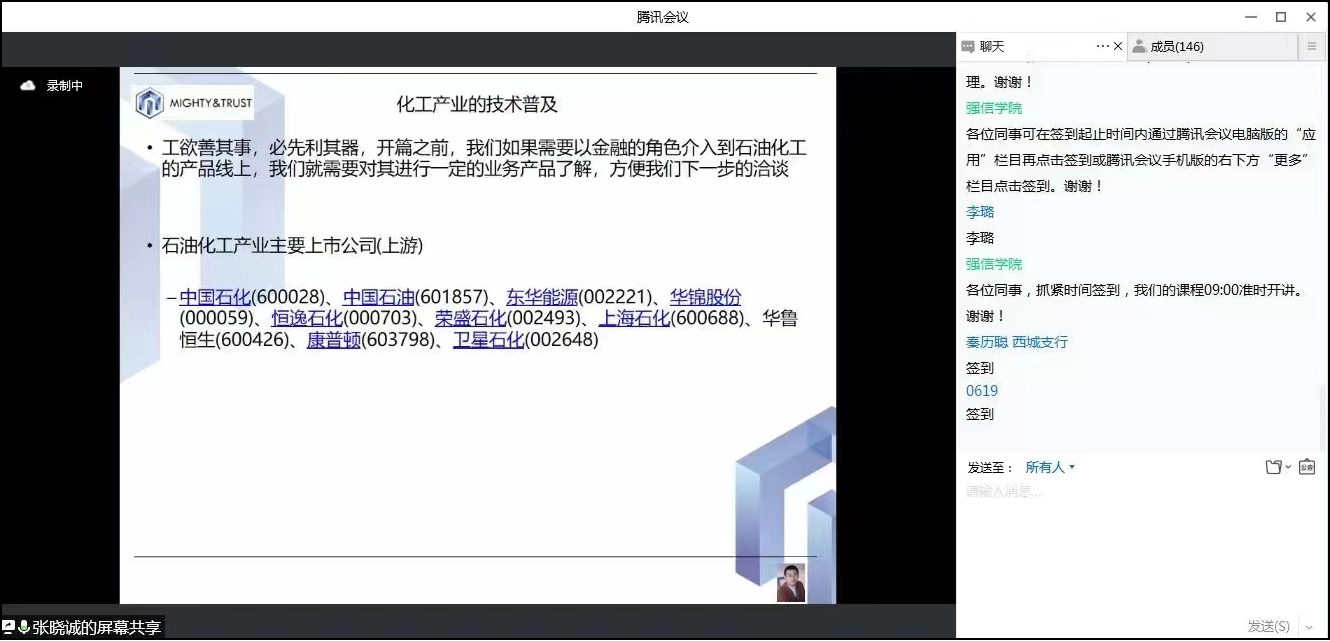The image size is (1330, 641).
Task: Click the screen share icon at the lower-left corner
Action: point(9,626)
